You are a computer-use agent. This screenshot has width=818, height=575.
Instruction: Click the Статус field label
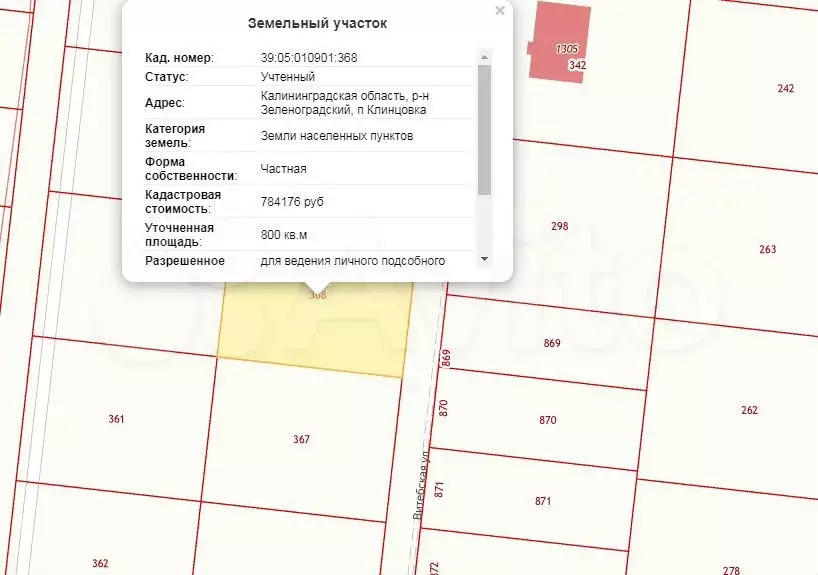tap(166, 77)
